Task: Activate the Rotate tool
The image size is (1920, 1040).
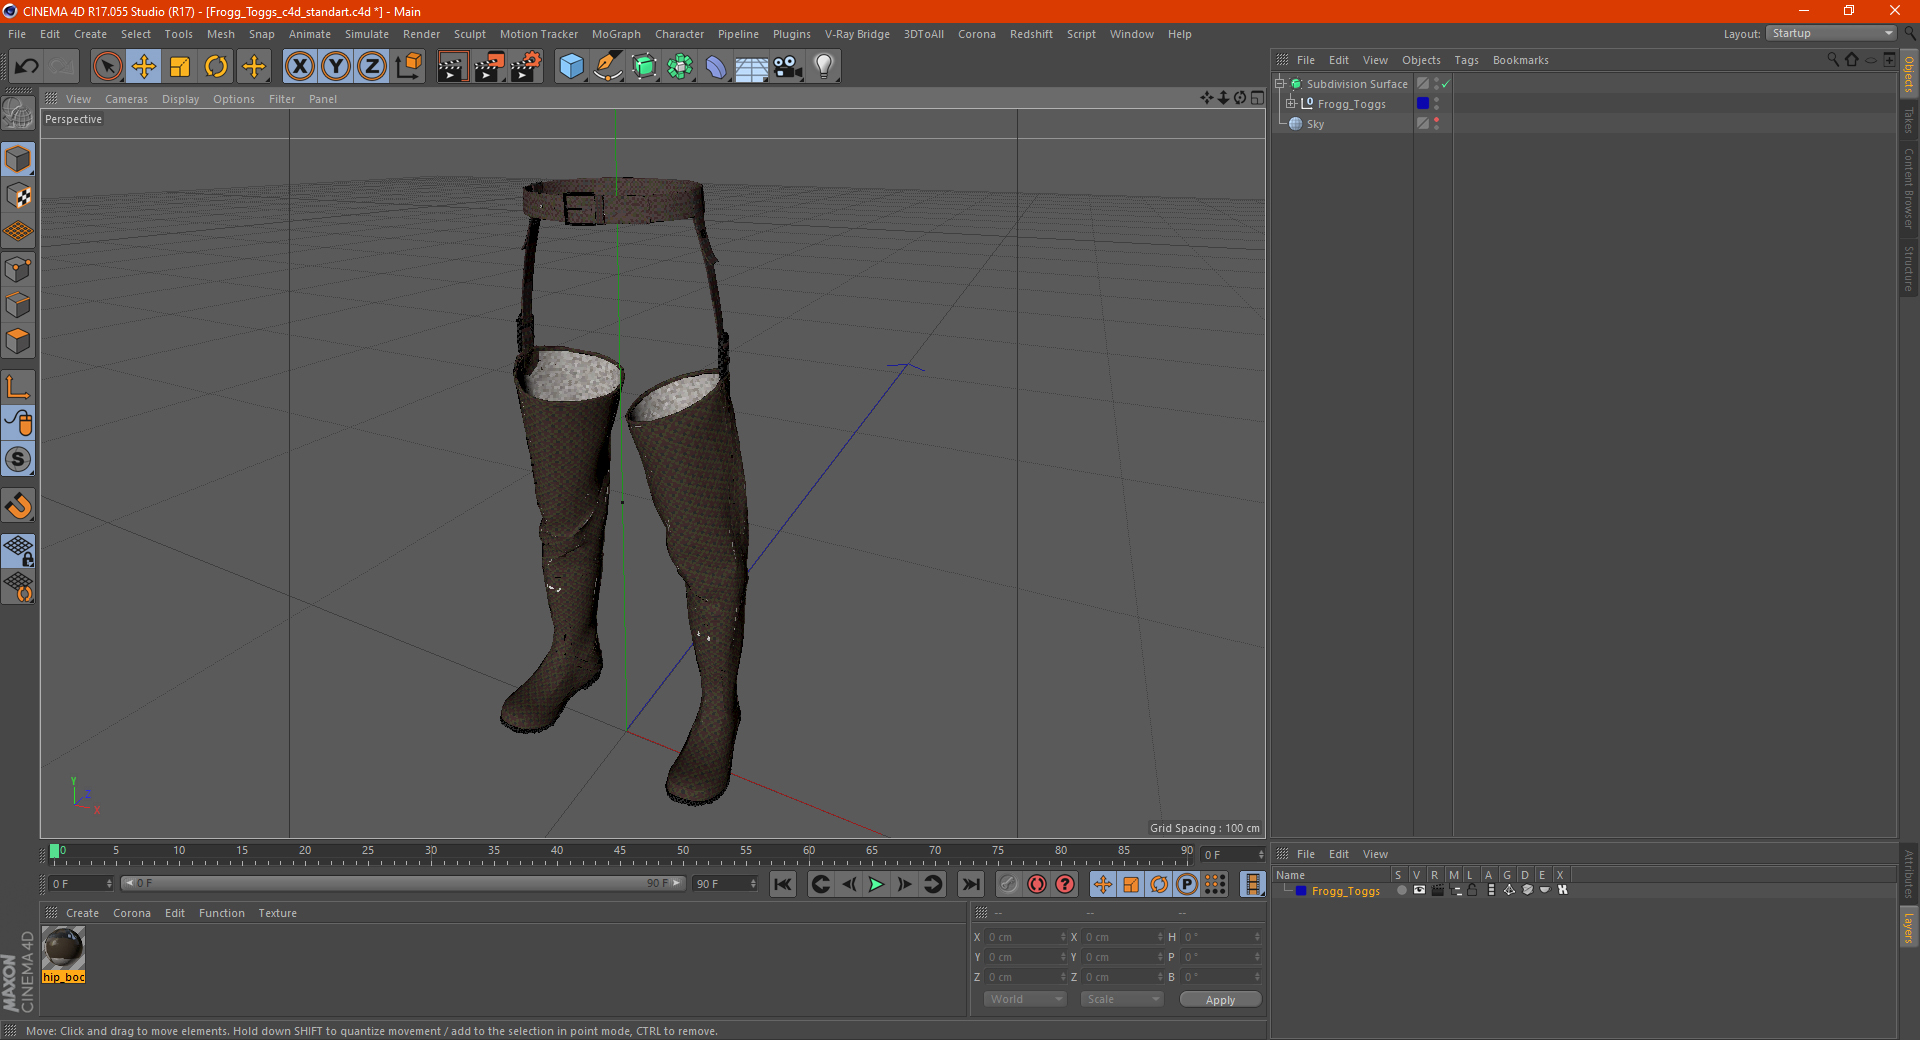Action: [216, 67]
